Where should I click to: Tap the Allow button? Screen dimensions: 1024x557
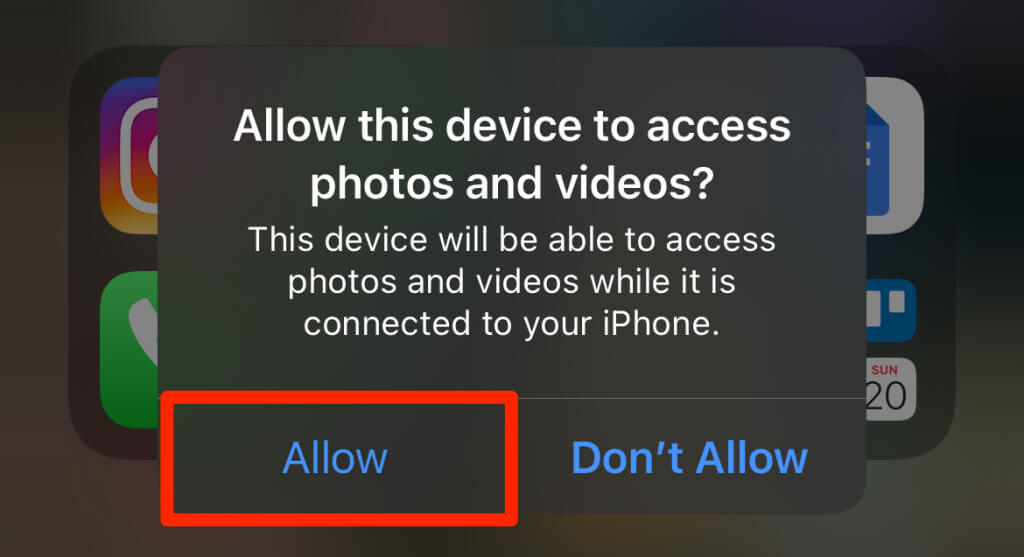tap(335, 457)
